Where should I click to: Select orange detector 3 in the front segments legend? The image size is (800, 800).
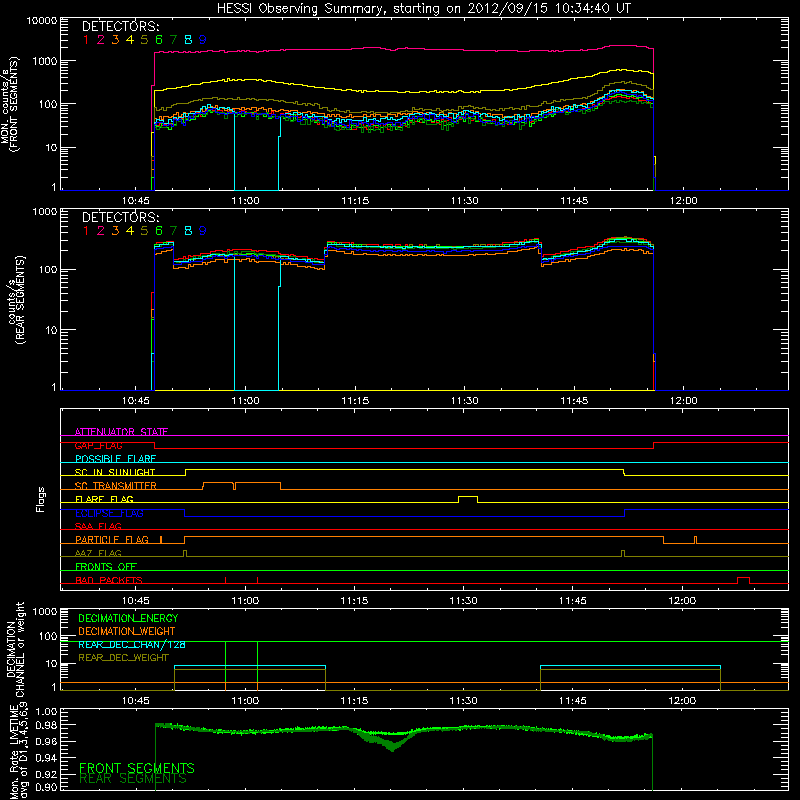click(x=115, y=40)
